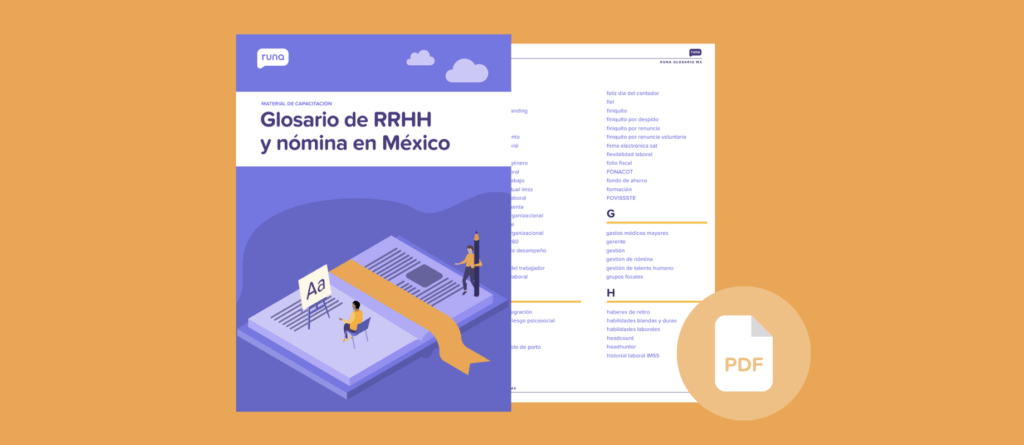Screen dimensions: 1024x445
Task: Jump to the 'H' section heading
Action: coord(611,292)
